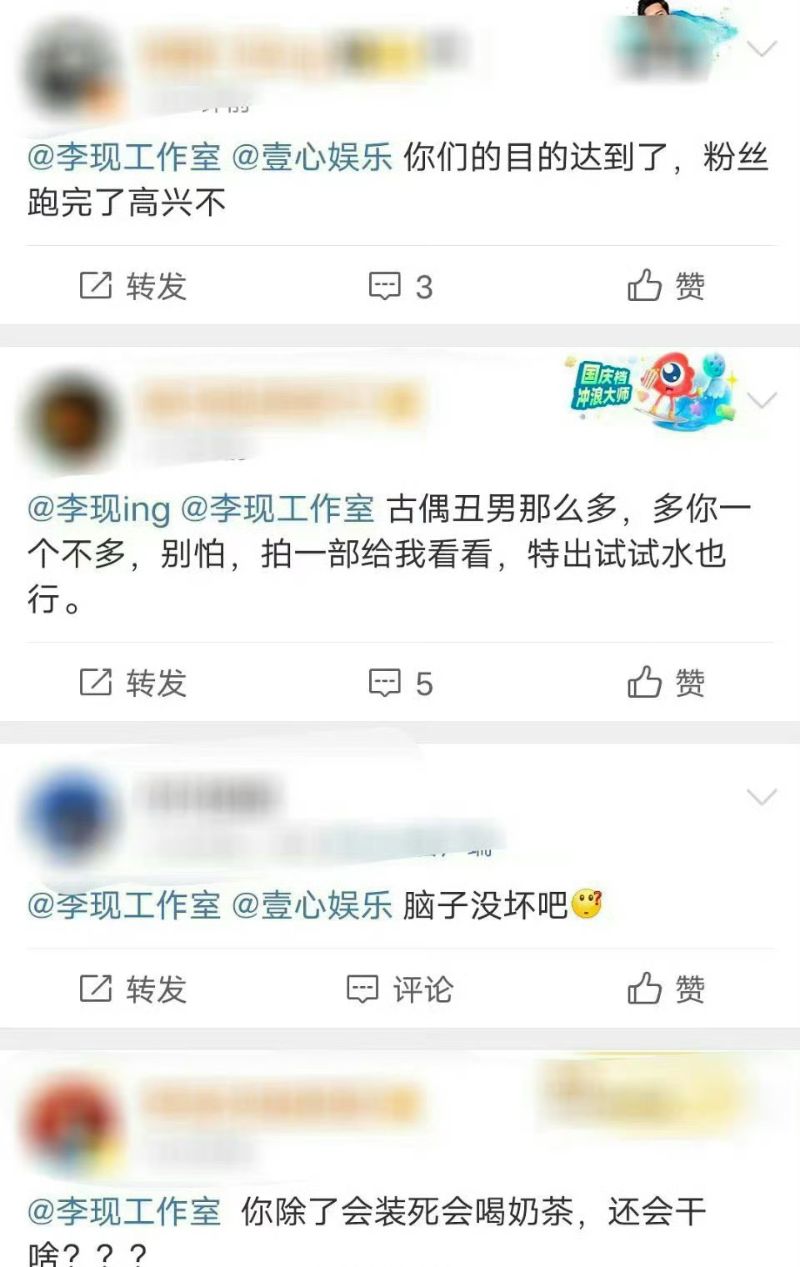This screenshot has height=1267, width=800.
Task: Open @李现工作室 mention in first post
Action: [124, 159]
